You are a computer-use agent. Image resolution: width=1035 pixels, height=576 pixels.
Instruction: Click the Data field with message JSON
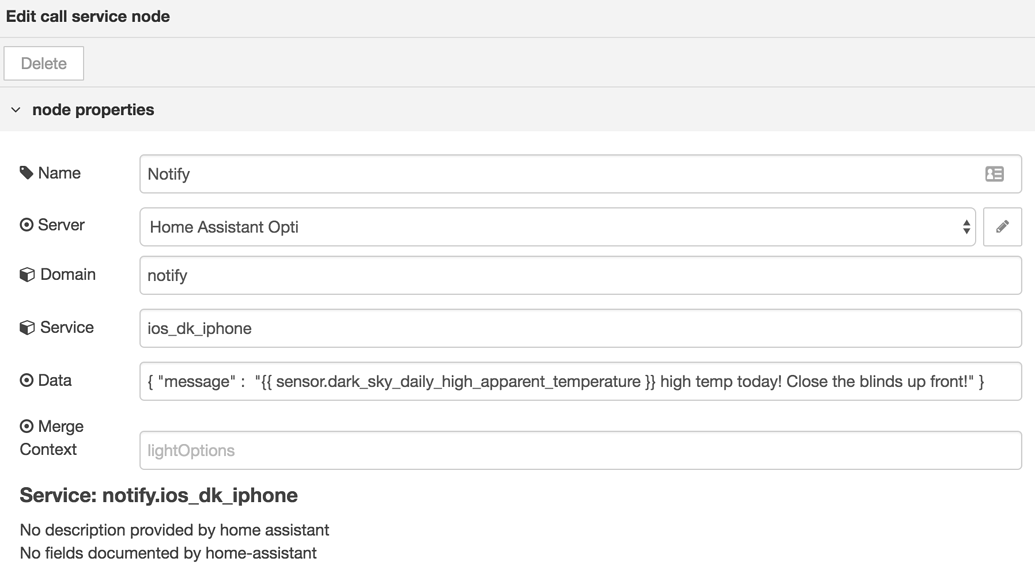(580, 381)
